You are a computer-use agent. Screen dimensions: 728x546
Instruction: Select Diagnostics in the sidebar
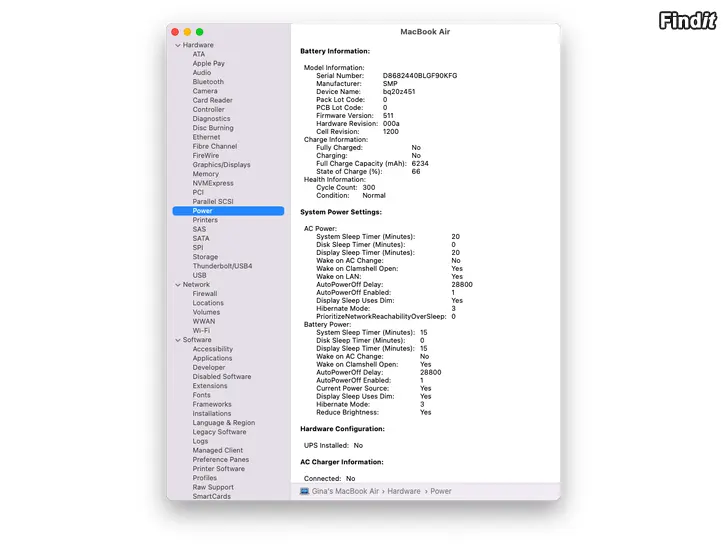pyautogui.click(x=211, y=119)
